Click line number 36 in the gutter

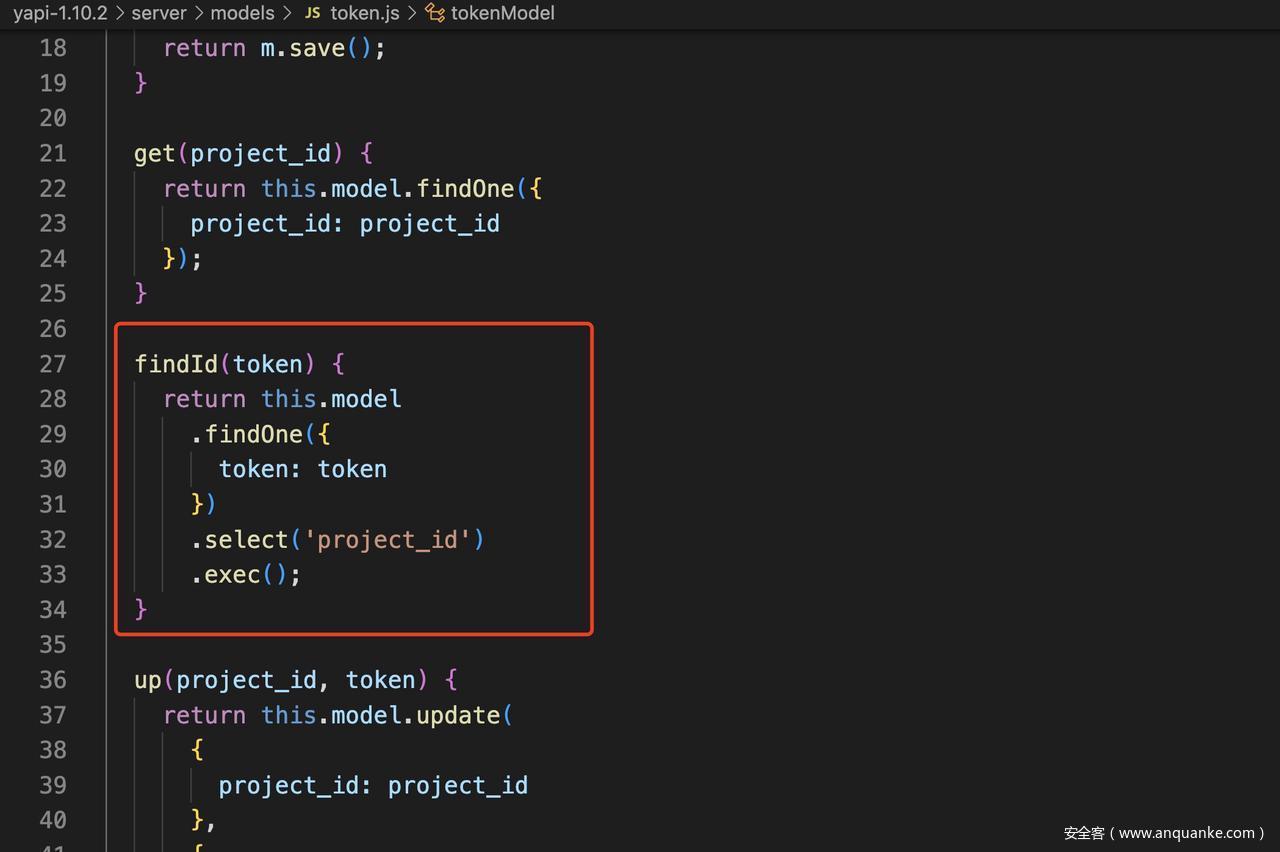[53, 680]
